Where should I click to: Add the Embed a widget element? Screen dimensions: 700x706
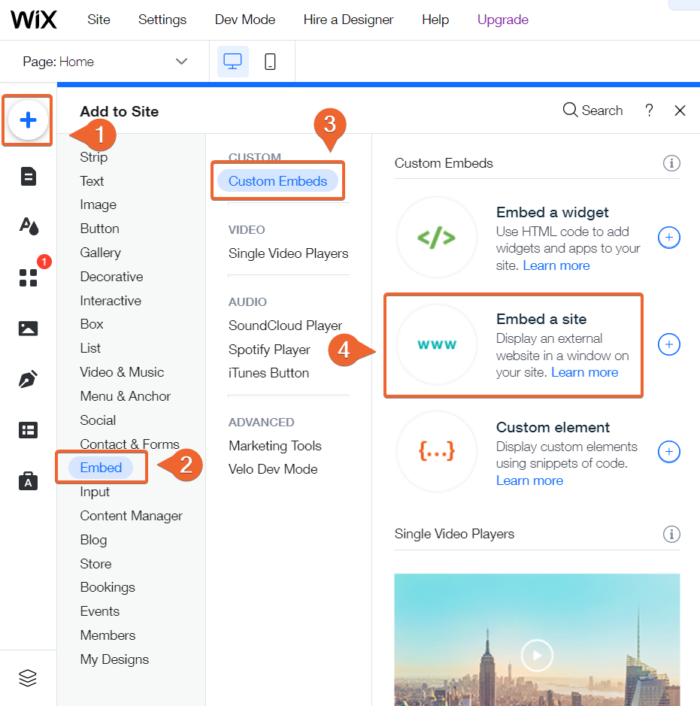(x=669, y=237)
